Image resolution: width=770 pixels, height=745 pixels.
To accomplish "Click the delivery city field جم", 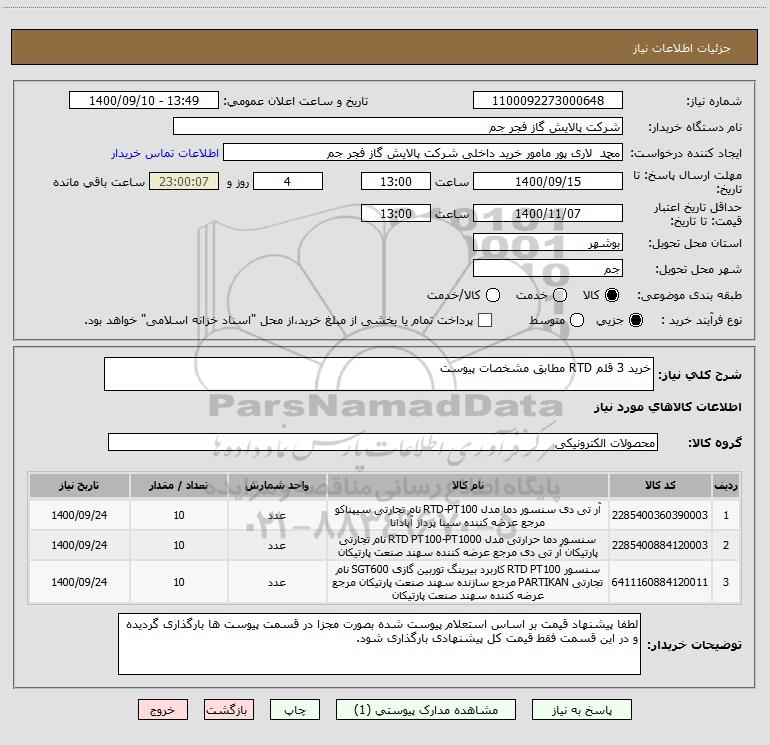I will tap(548, 269).
